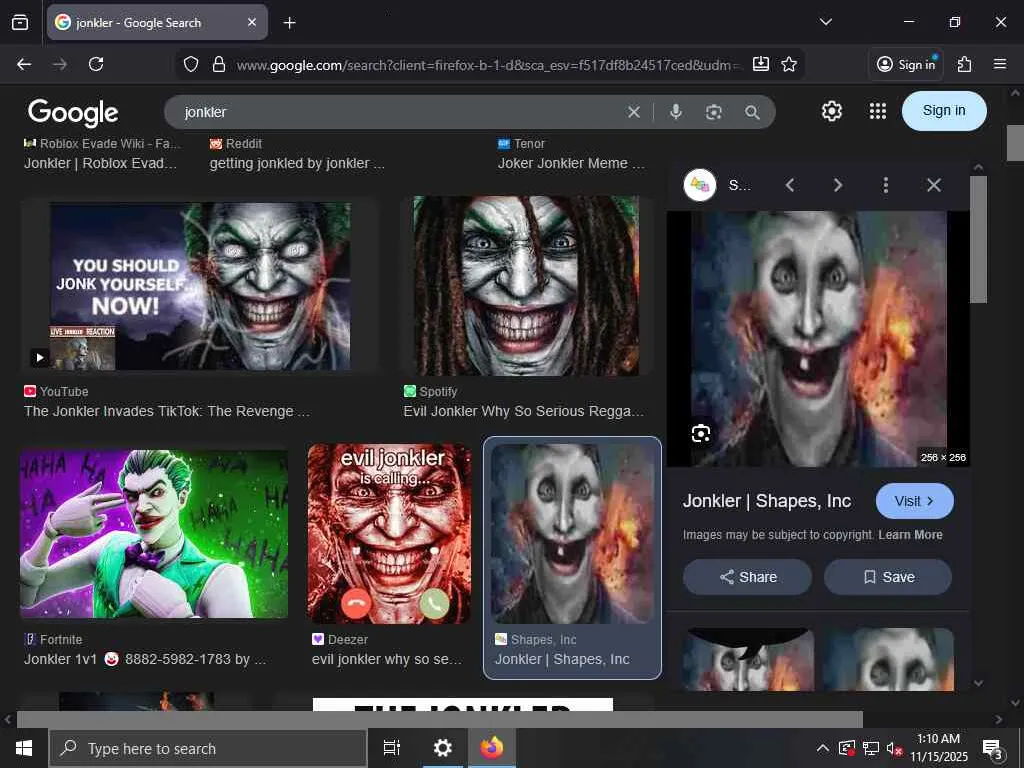
Task: Open the Extensions puzzle icon
Action: click(x=965, y=64)
